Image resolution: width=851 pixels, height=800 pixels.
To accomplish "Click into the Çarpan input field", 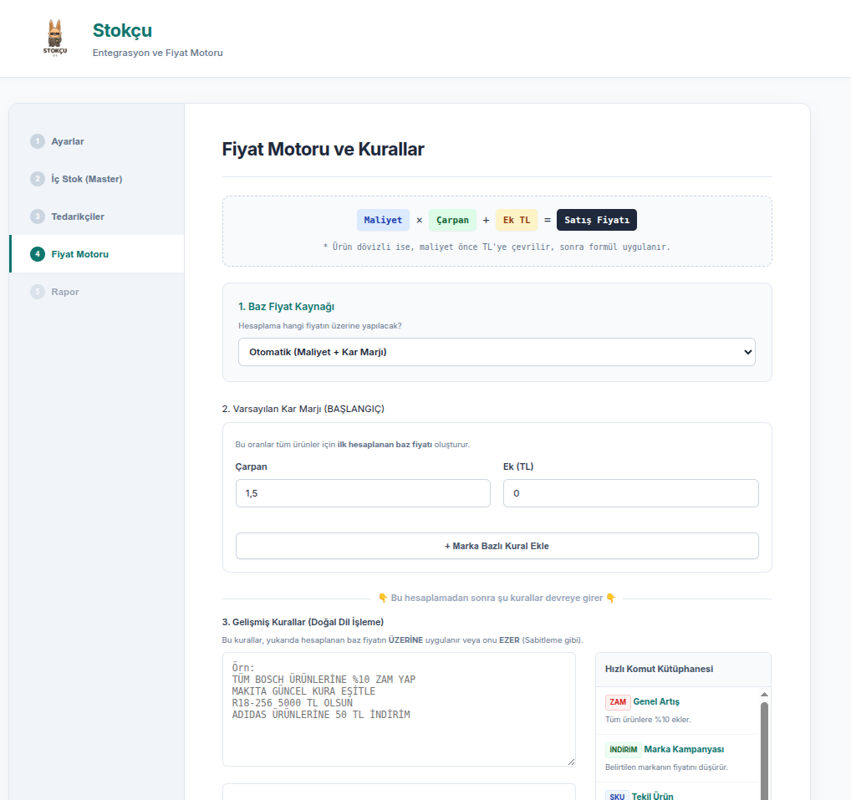I will [363, 493].
